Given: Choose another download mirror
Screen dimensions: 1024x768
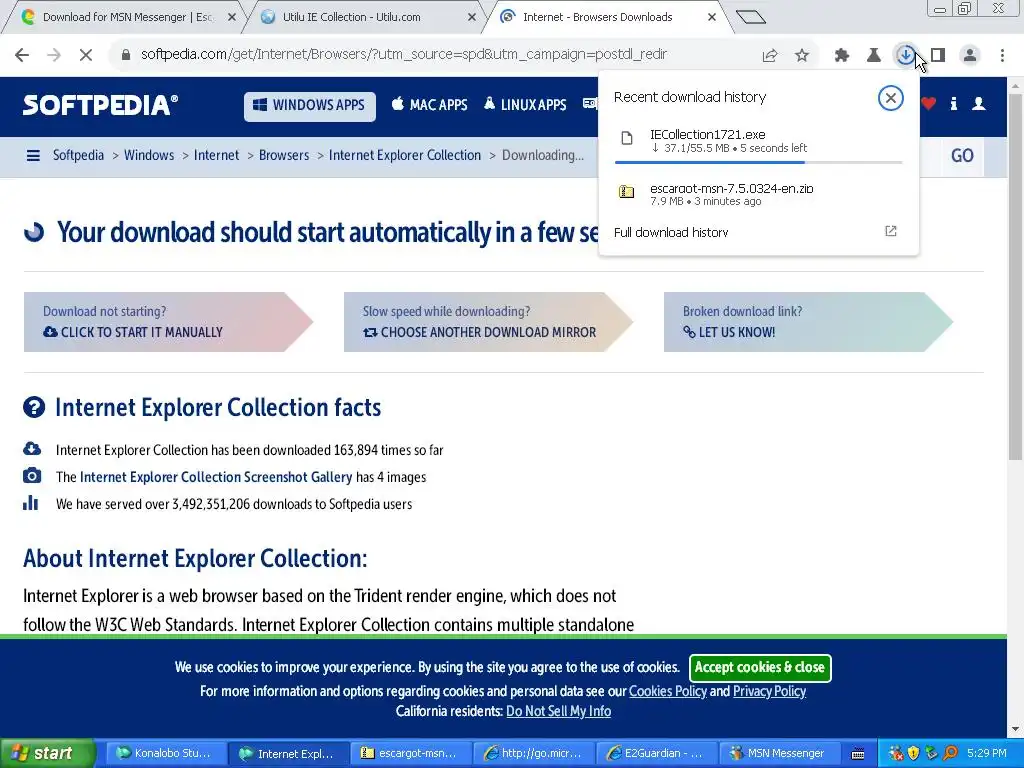Looking at the screenshot, I should [488, 322].
